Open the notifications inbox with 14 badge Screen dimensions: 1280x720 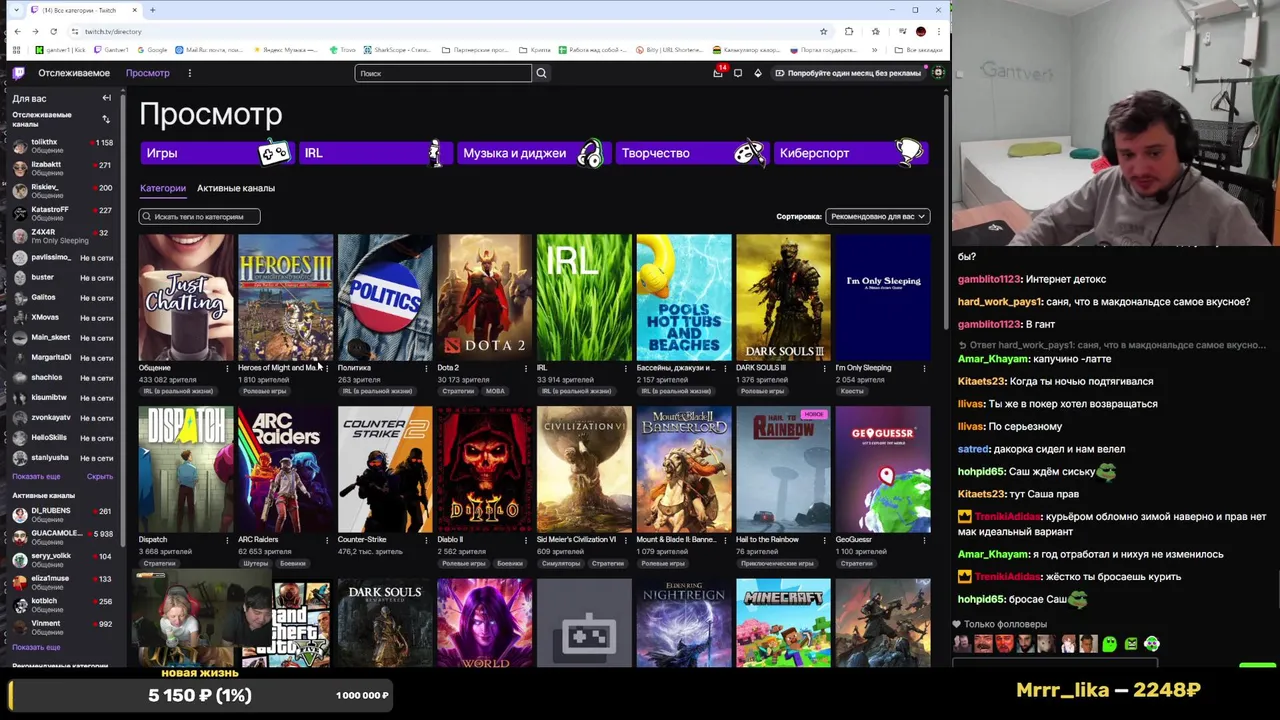click(718, 73)
